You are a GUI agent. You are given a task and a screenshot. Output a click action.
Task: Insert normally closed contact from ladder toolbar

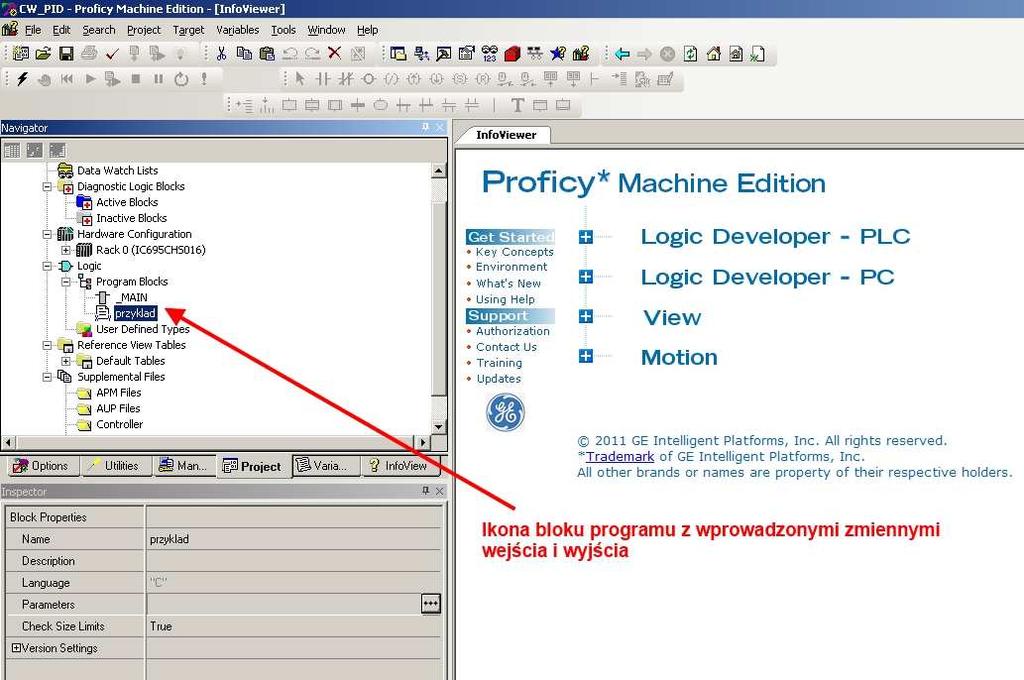pyautogui.click(x=345, y=79)
